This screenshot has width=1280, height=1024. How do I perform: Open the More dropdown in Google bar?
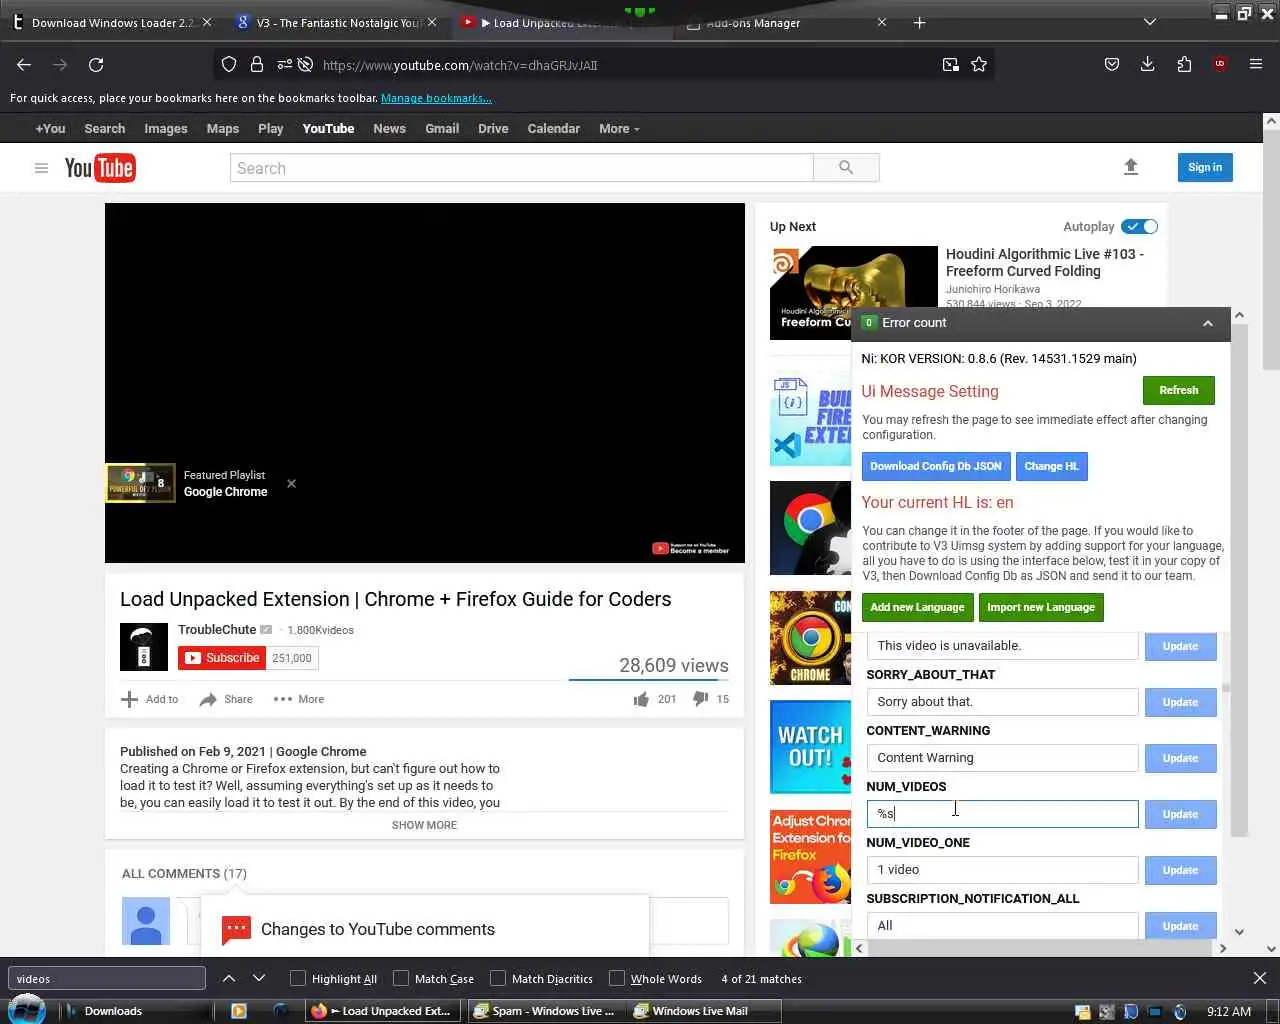pyautogui.click(x=619, y=128)
